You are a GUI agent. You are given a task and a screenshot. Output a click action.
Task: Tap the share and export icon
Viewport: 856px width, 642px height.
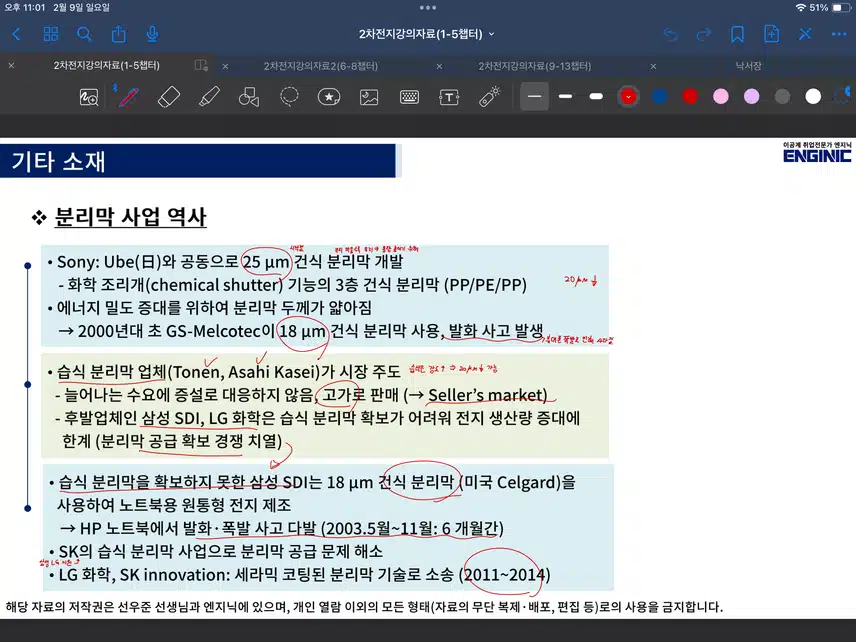click(x=118, y=34)
